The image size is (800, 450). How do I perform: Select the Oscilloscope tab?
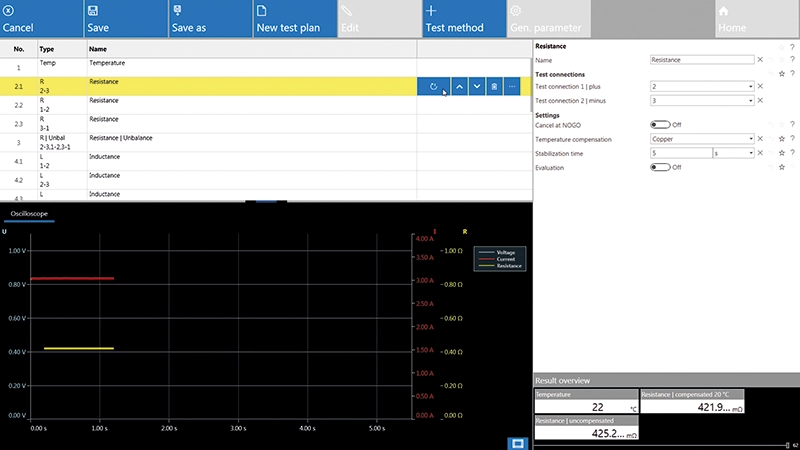pos(29,214)
